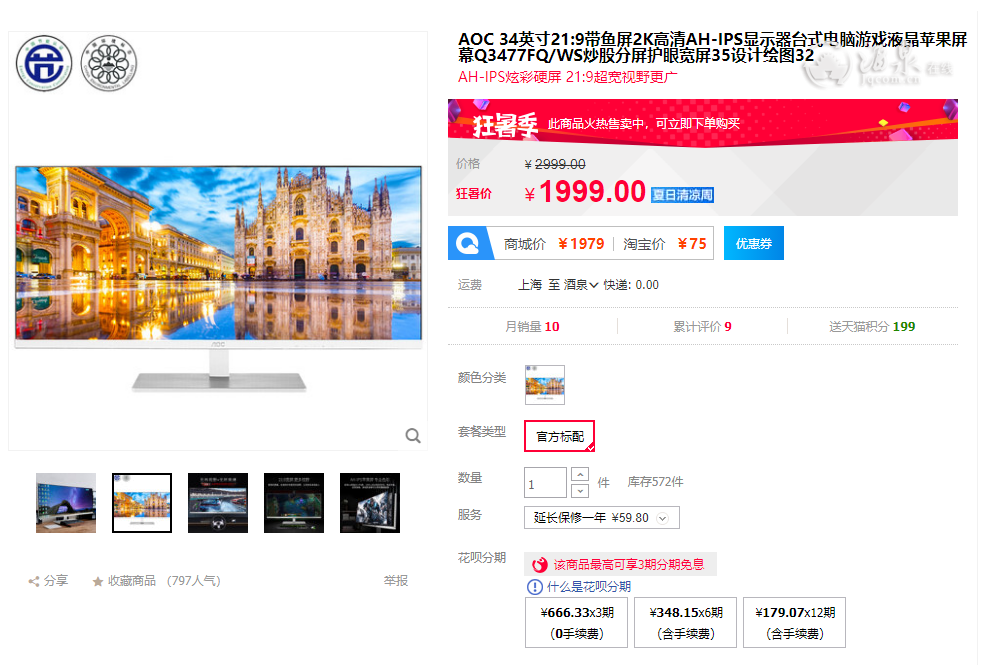Click the blue energy certification badge
The width and height of the screenshot is (983, 665).
click(44, 63)
